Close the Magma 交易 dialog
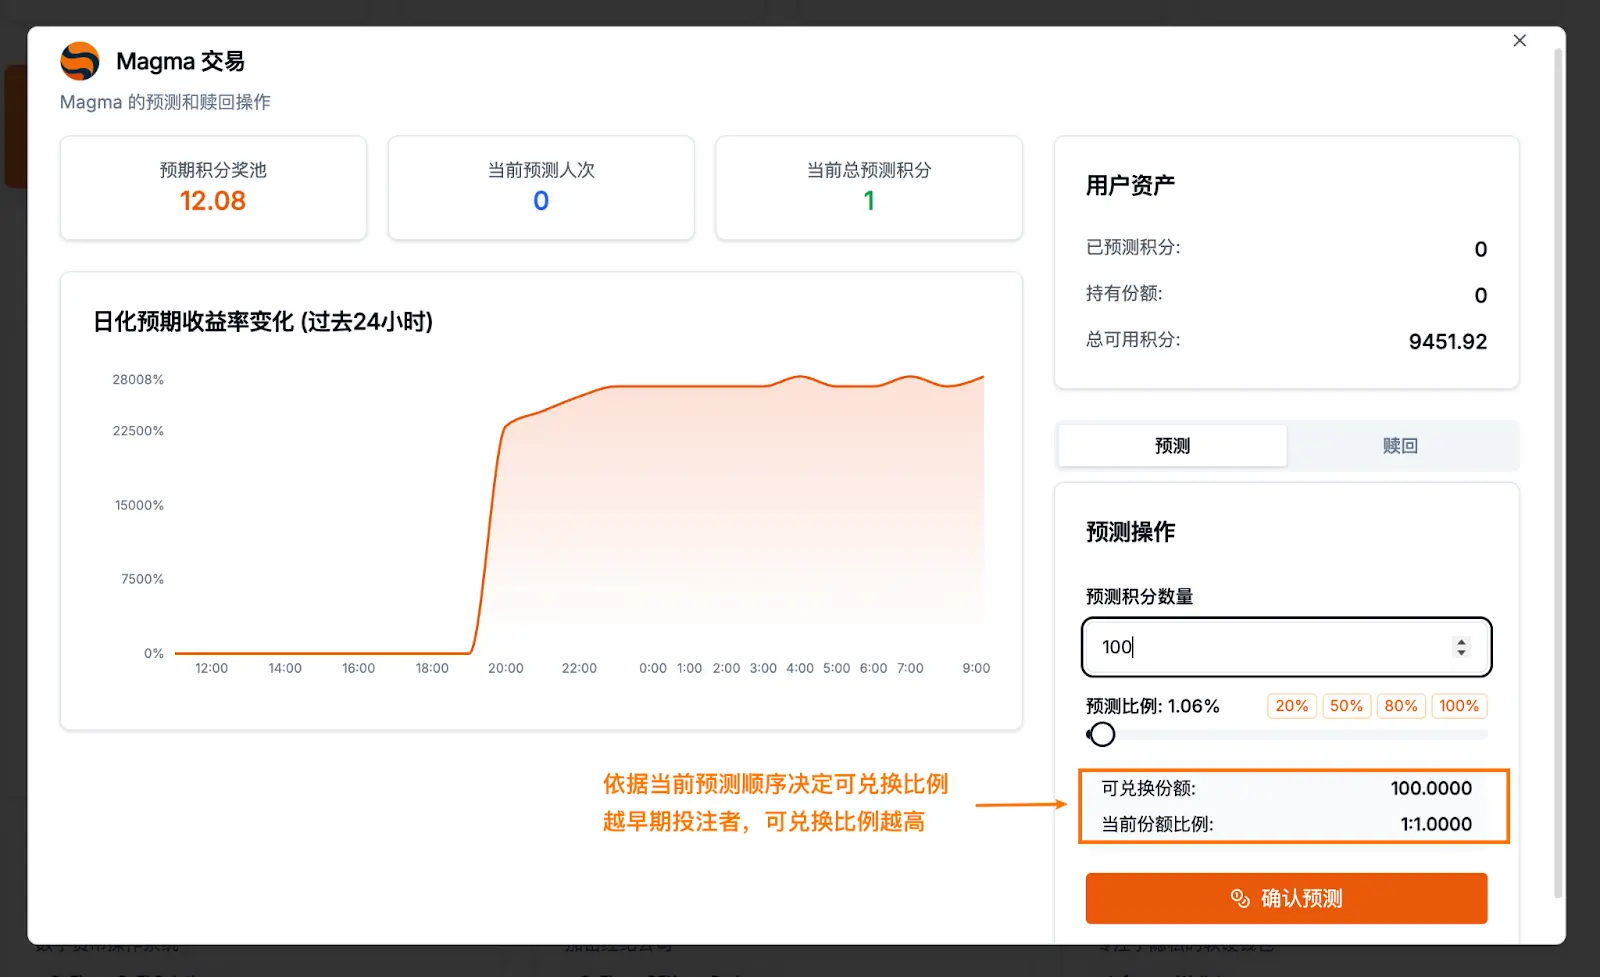The image size is (1600, 977). click(1519, 41)
